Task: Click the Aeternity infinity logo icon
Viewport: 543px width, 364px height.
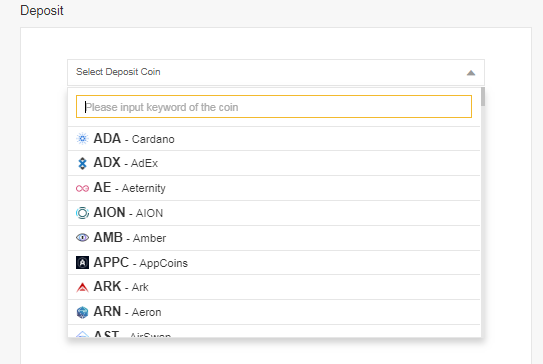Action: click(x=82, y=188)
